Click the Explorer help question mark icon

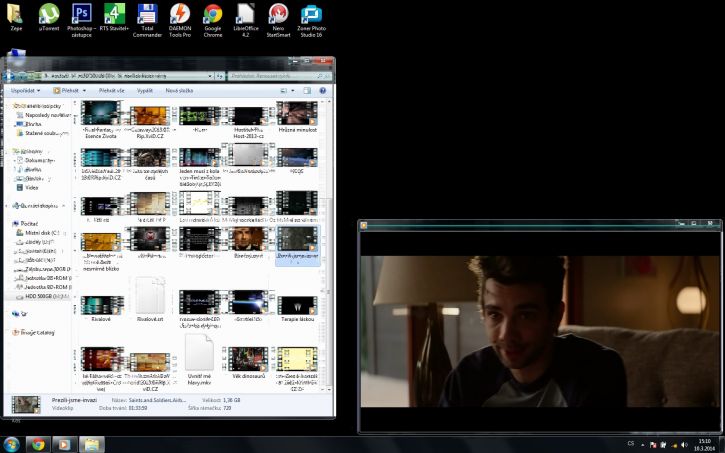pos(323,91)
